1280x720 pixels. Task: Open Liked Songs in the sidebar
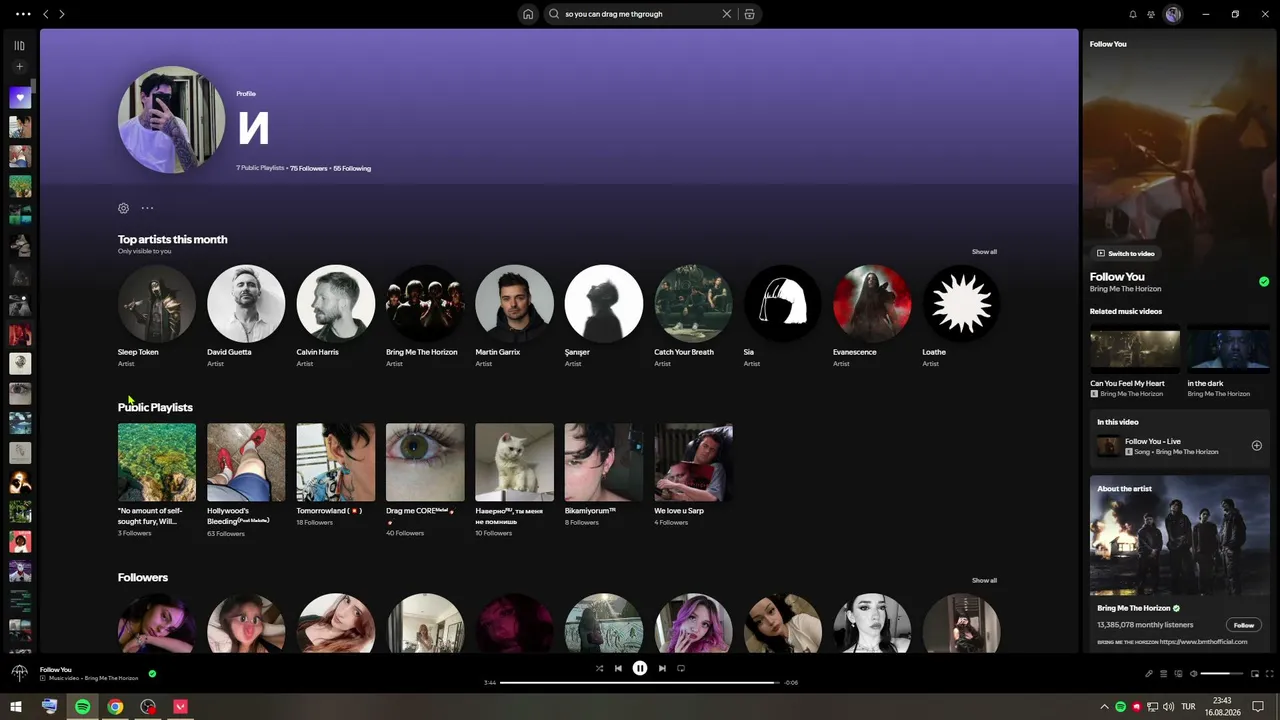20,98
